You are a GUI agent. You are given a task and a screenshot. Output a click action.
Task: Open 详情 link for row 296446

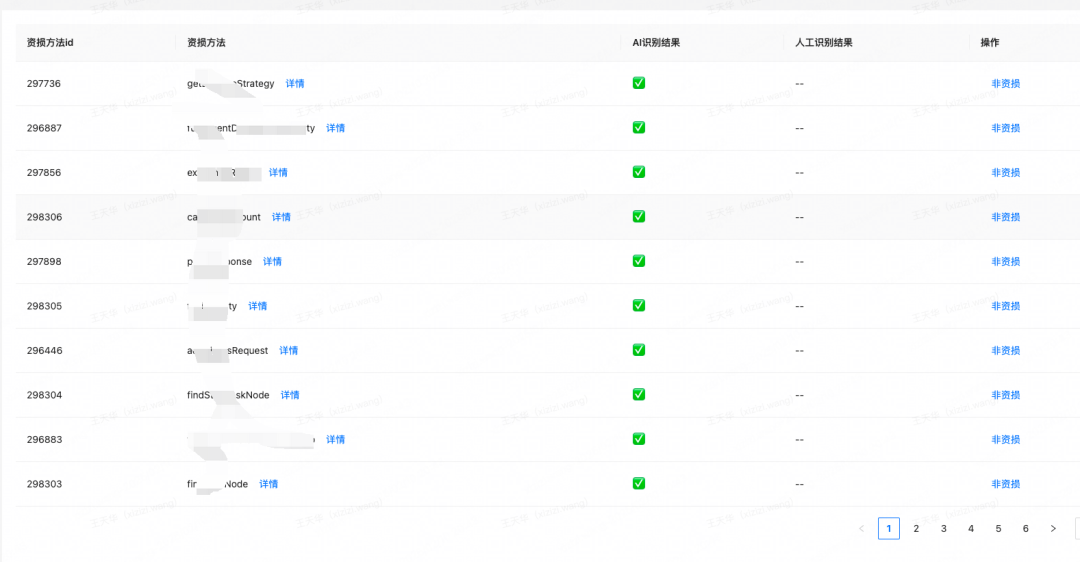click(289, 351)
